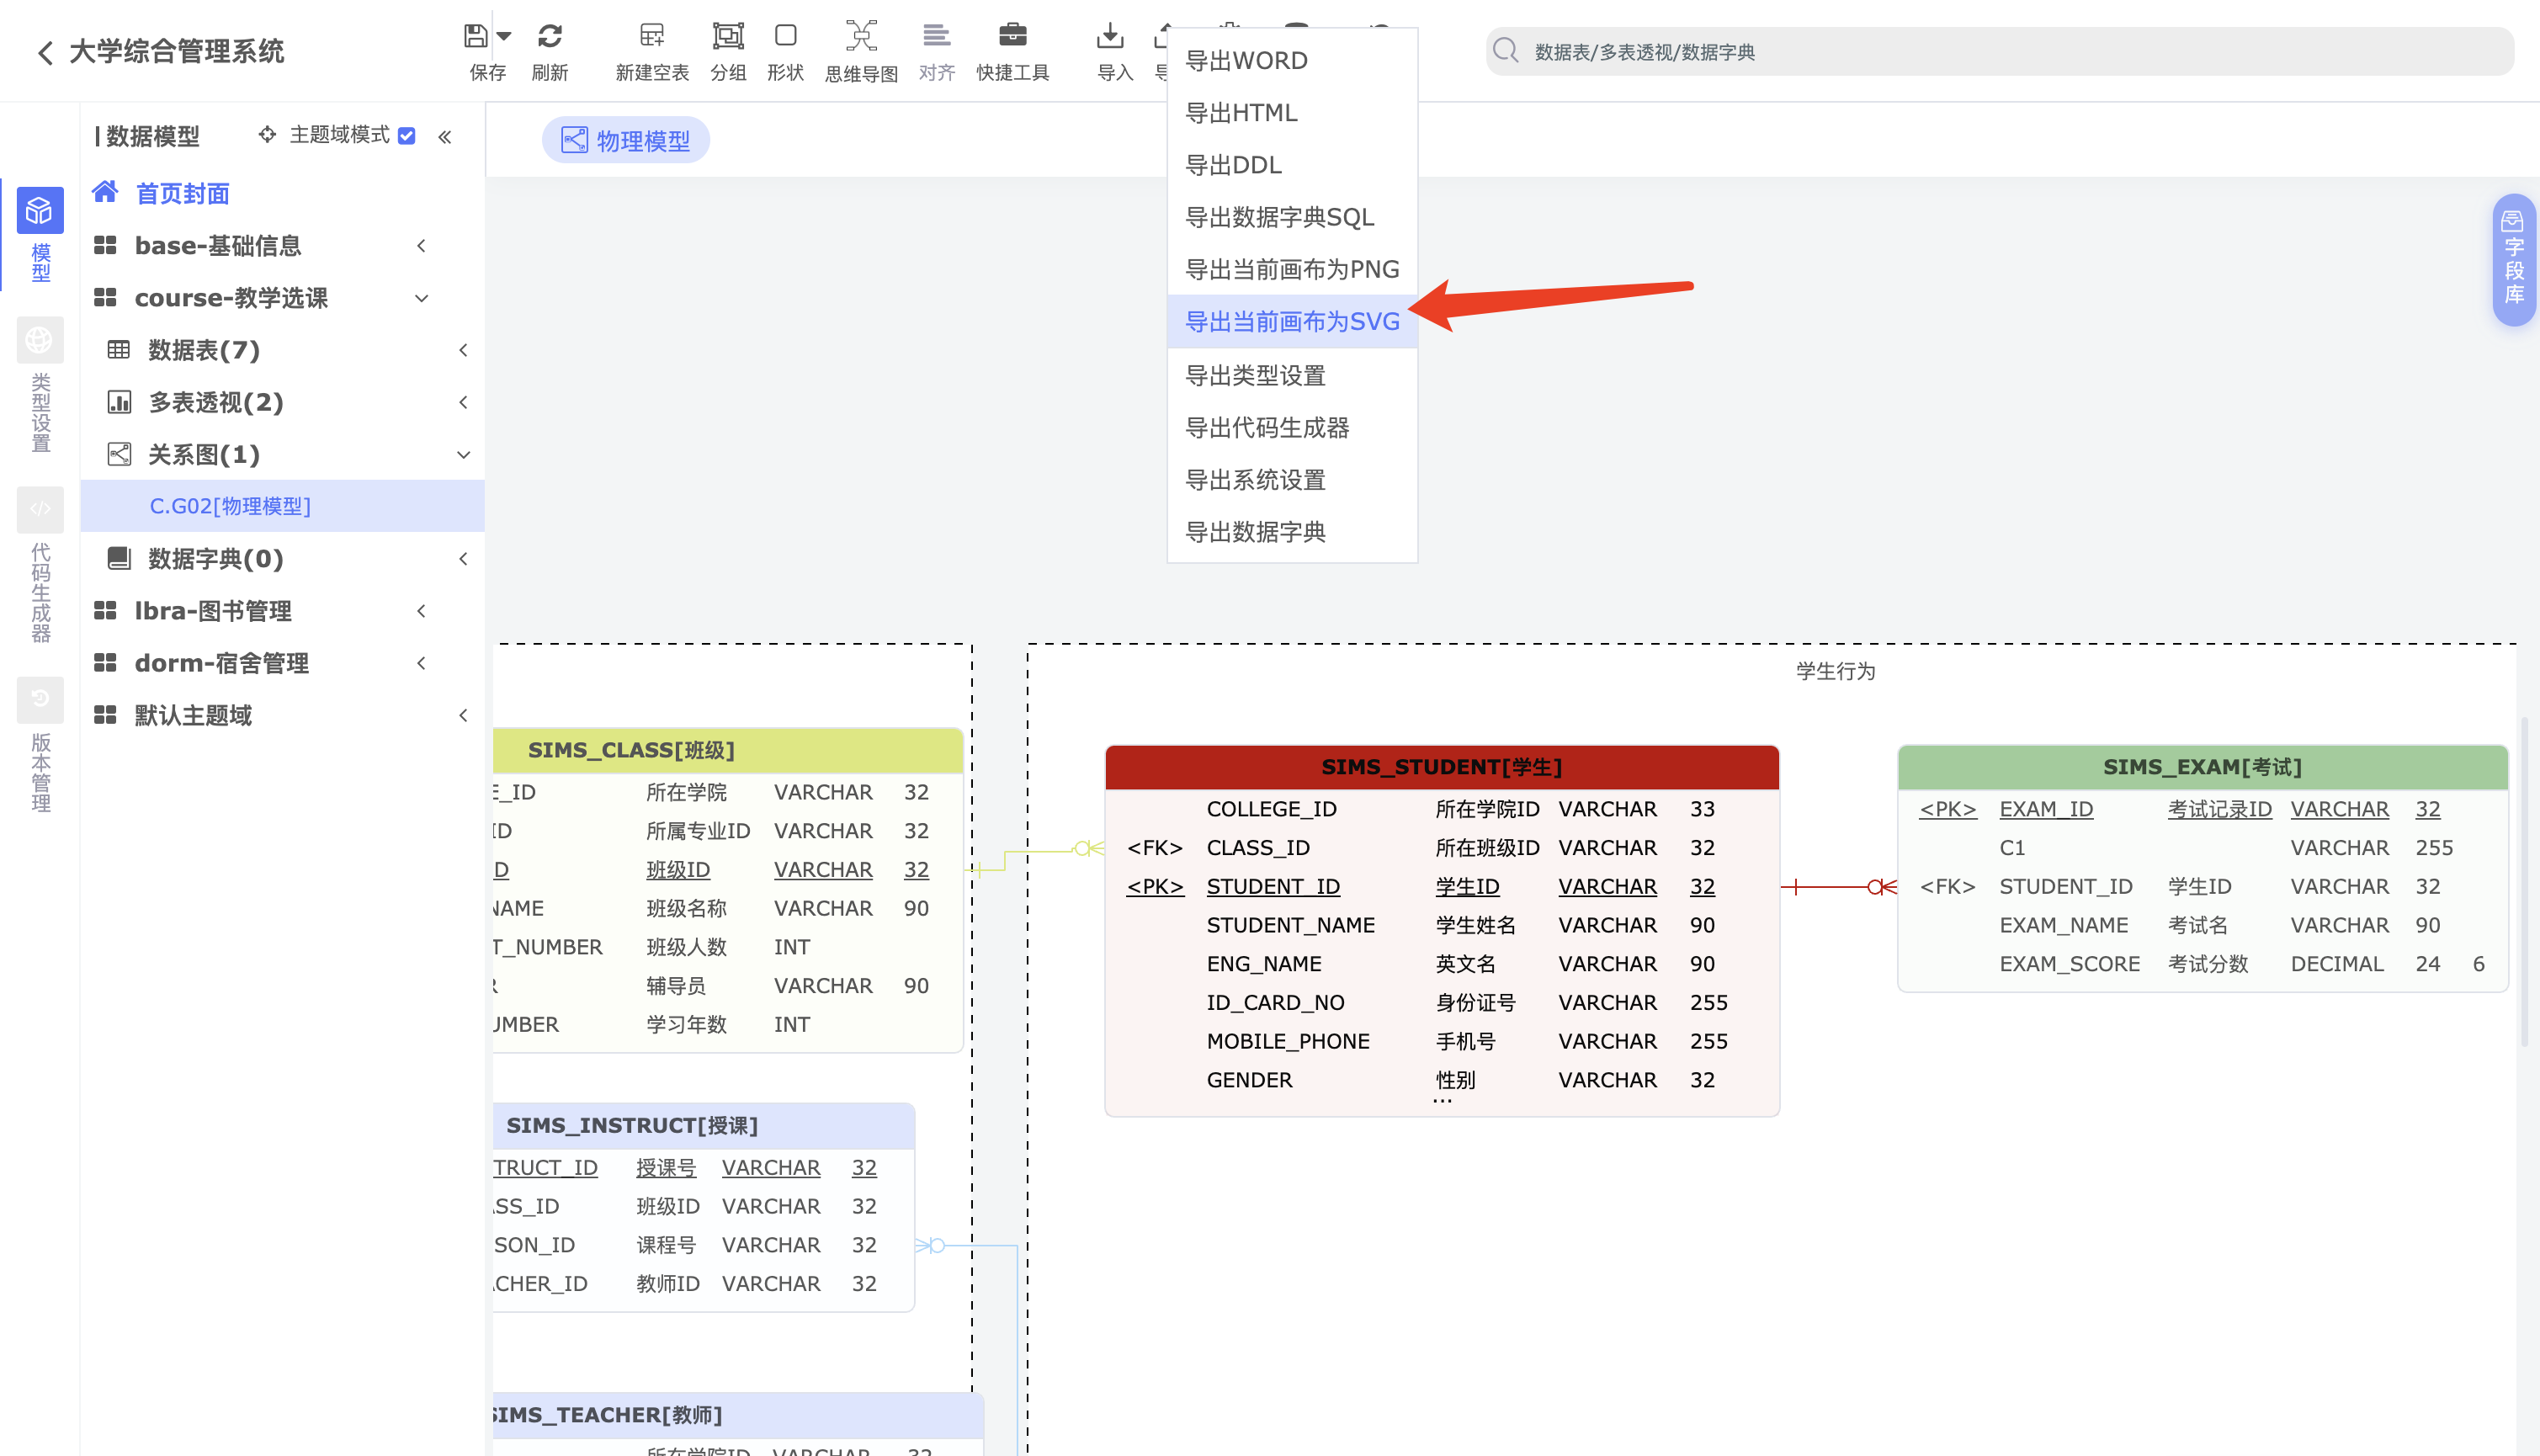Open the save dropdown arrow
This screenshot has height=1456, width=2540.
click(x=504, y=36)
